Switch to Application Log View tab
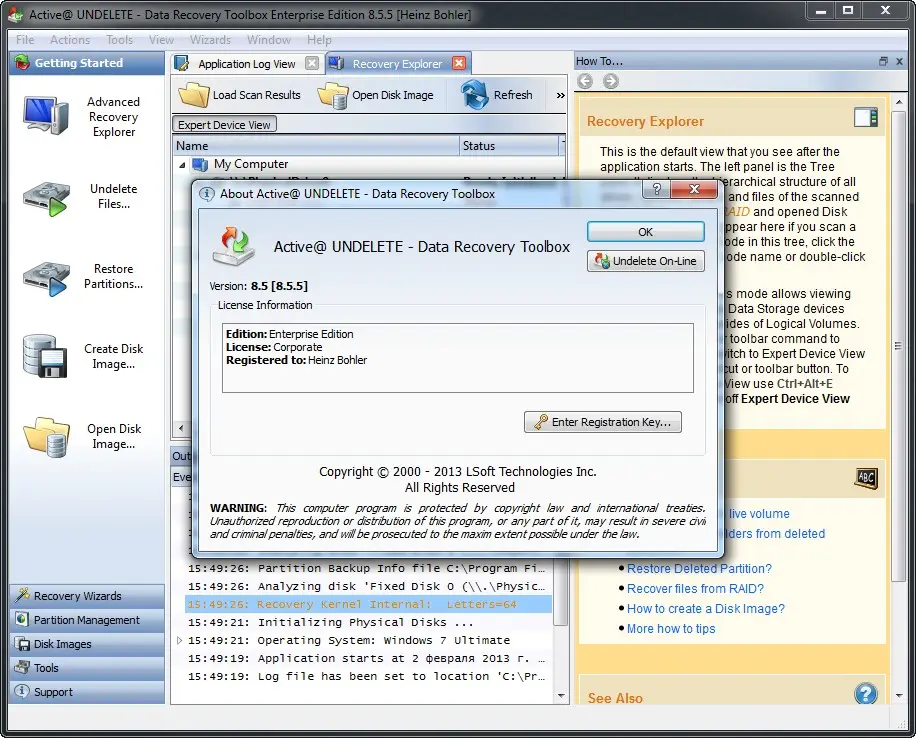Viewport: 916px width, 738px height. point(247,64)
